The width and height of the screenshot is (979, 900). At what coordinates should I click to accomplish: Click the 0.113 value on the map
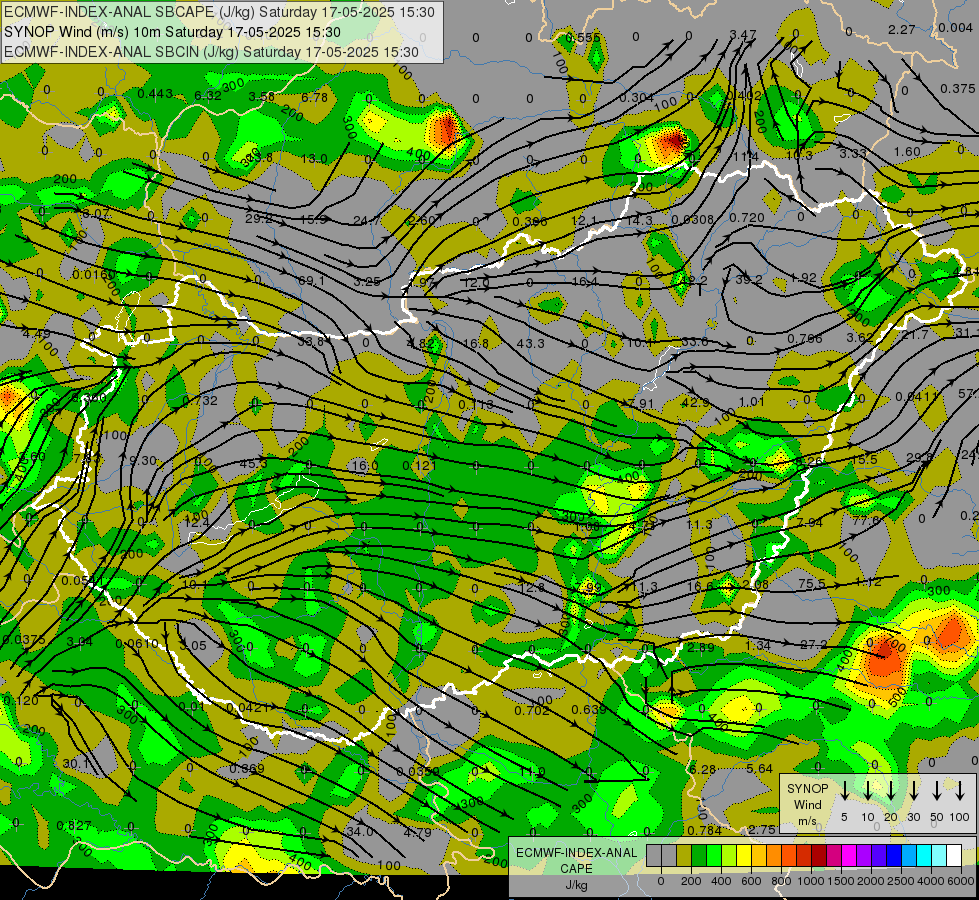476,405
